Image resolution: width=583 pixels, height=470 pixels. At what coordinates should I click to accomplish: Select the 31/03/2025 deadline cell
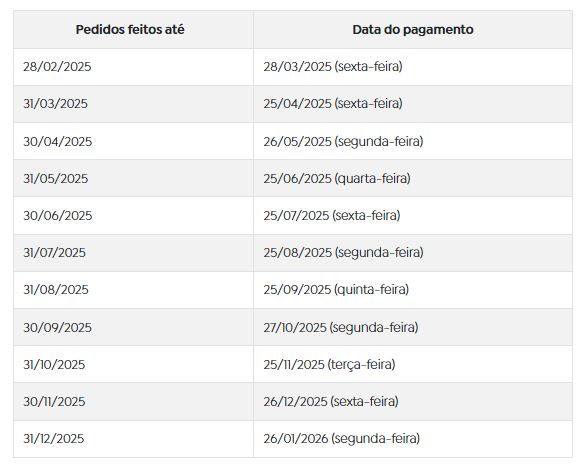tap(133, 104)
